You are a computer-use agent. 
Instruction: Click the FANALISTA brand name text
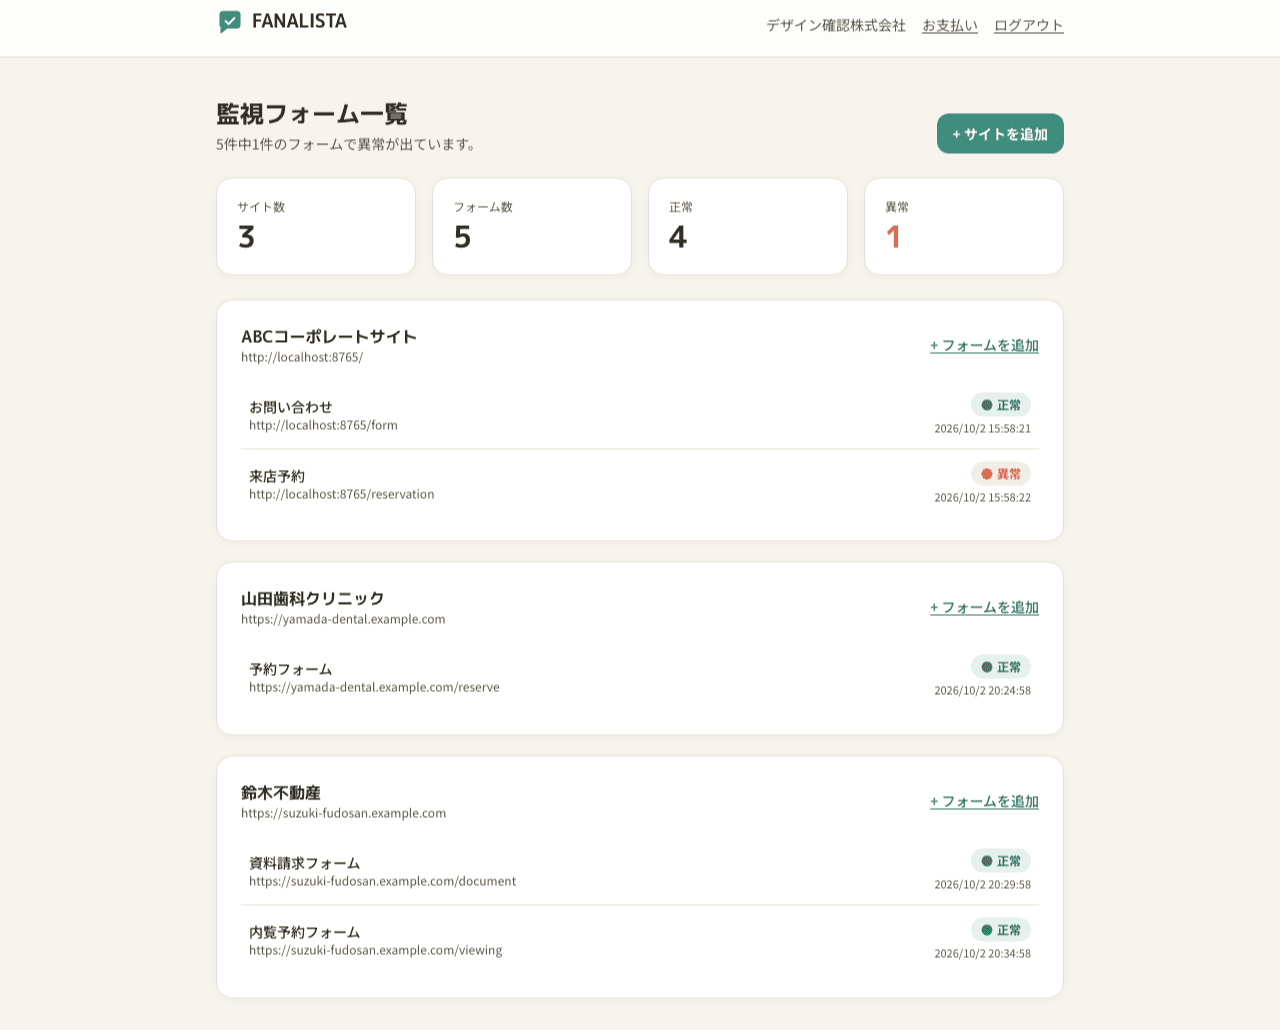pos(299,21)
